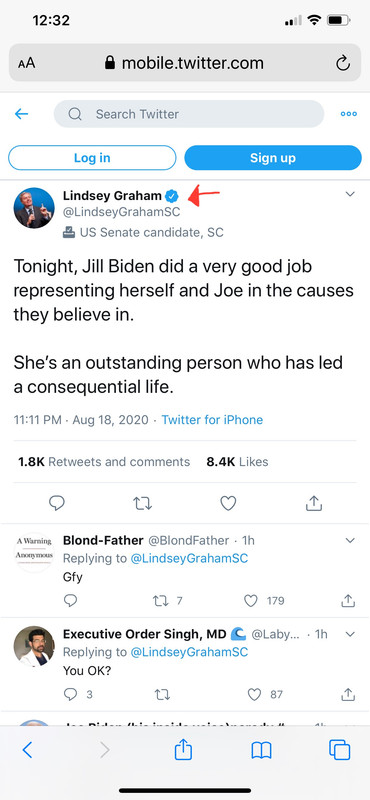
Task: Click the Log in button
Action: tap(92, 158)
